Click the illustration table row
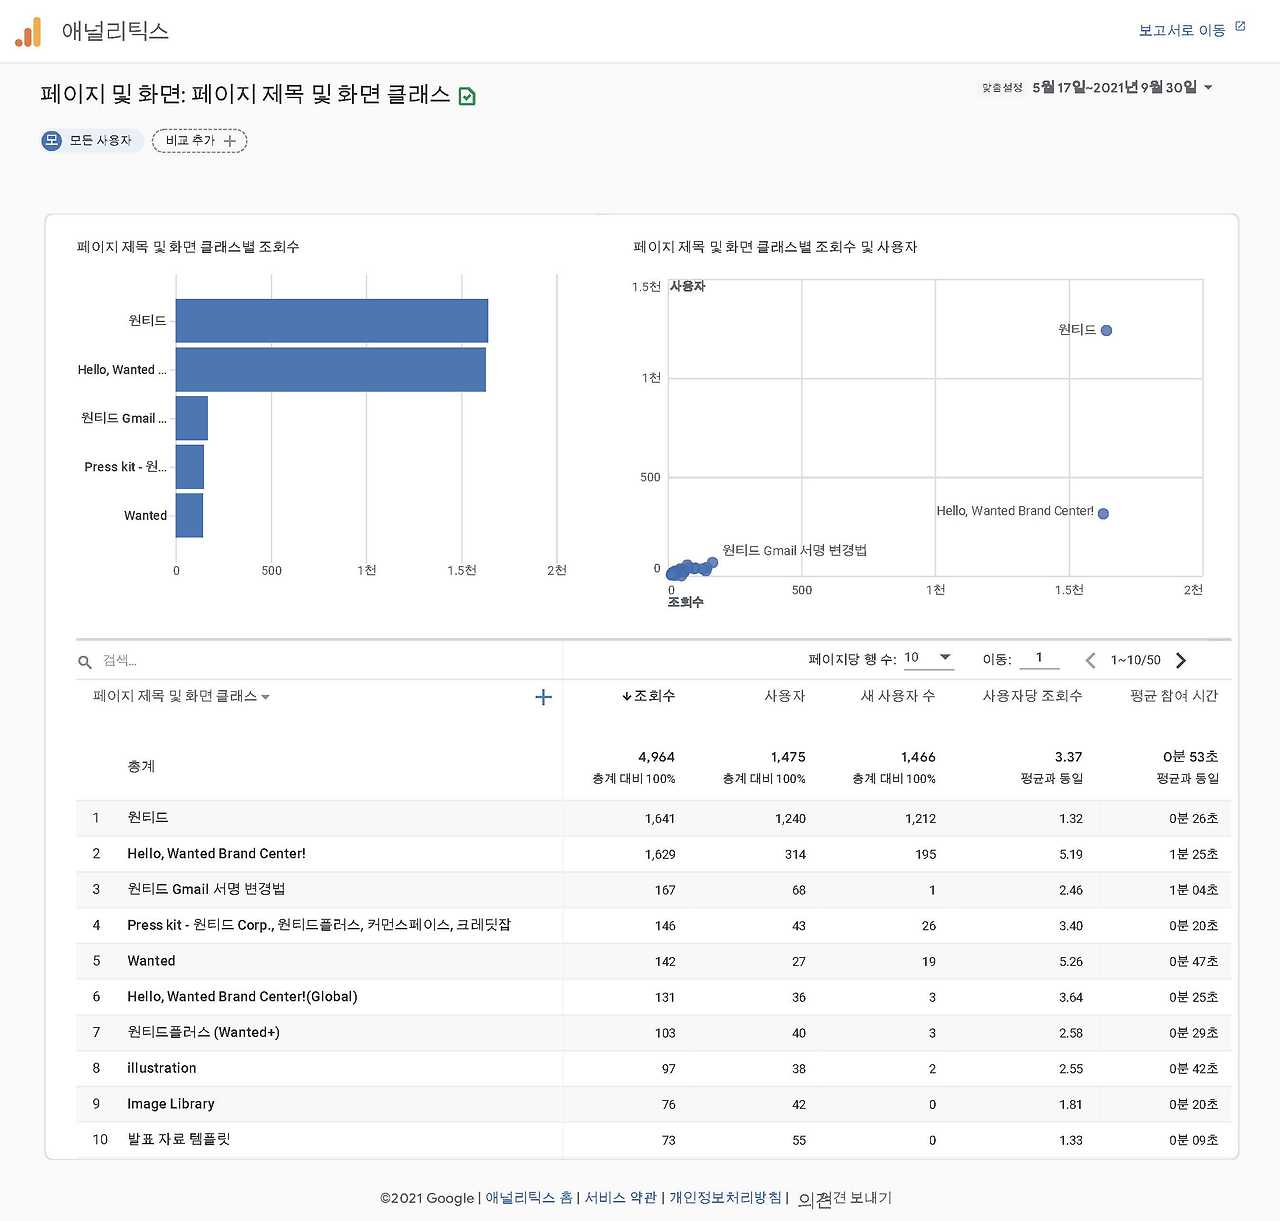The width and height of the screenshot is (1280, 1221). [x=654, y=1069]
